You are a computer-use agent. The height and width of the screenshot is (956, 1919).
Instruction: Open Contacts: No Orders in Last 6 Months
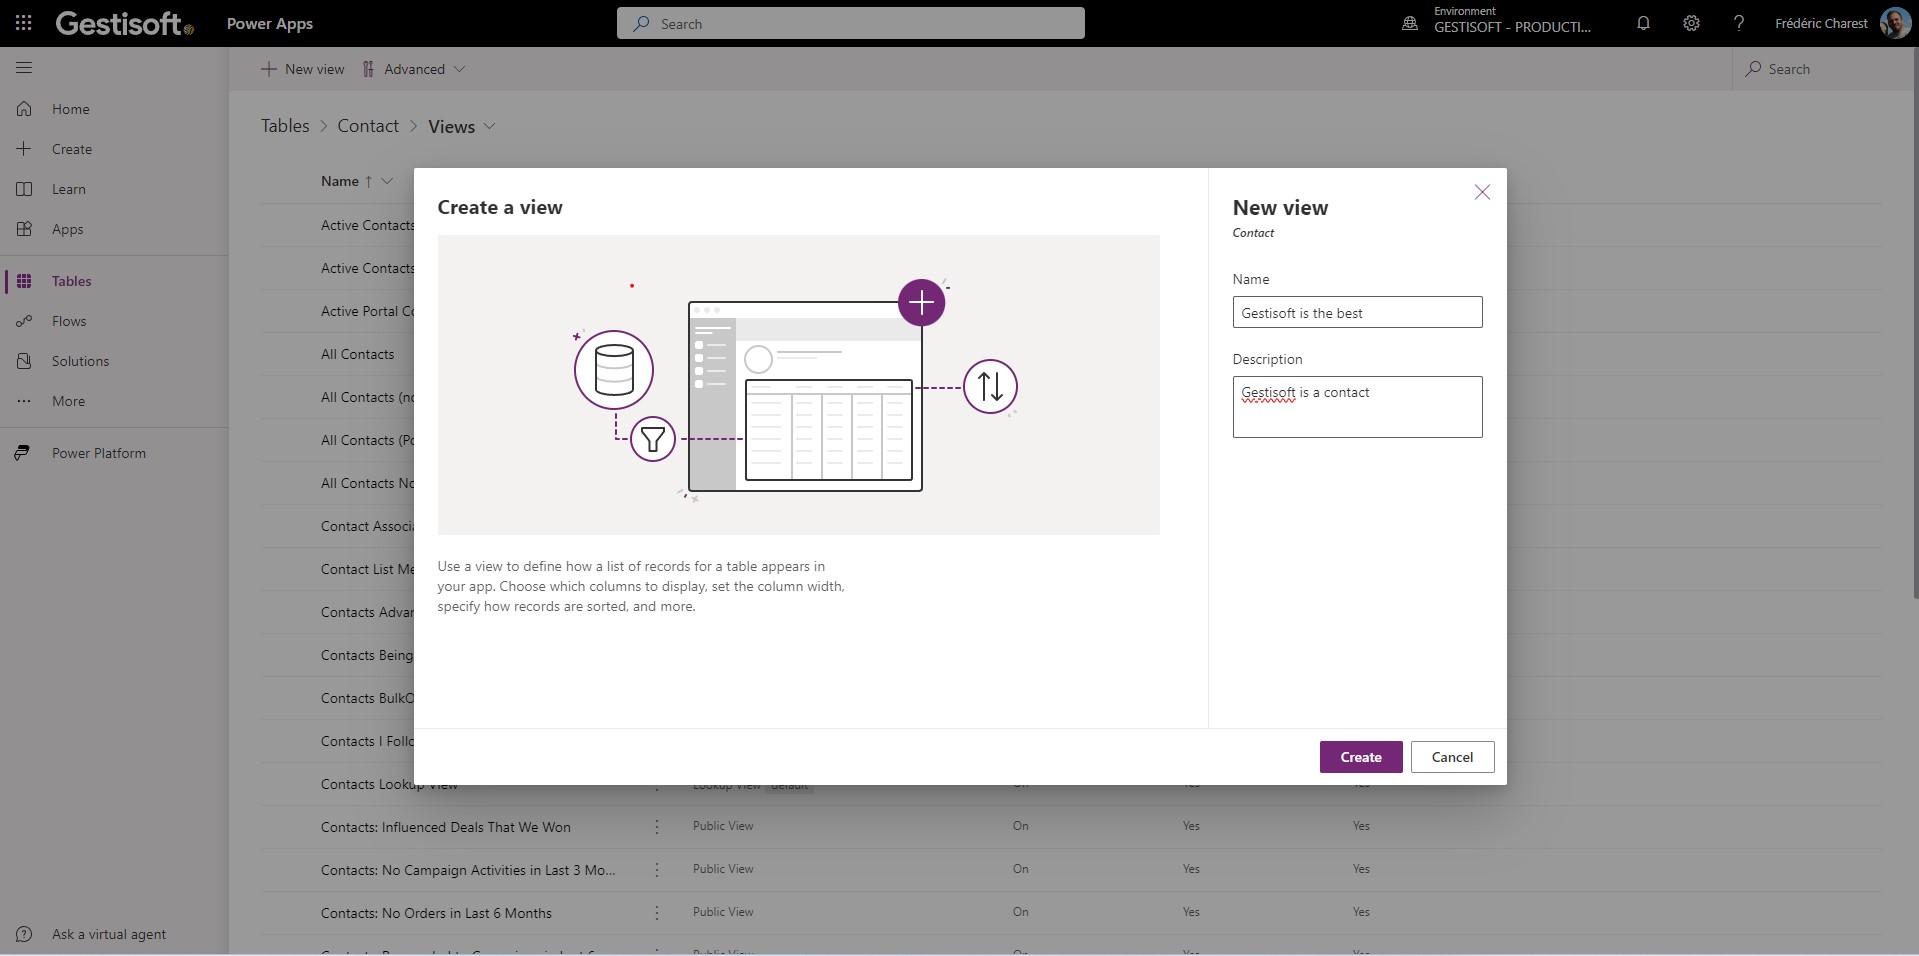pyautogui.click(x=436, y=913)
